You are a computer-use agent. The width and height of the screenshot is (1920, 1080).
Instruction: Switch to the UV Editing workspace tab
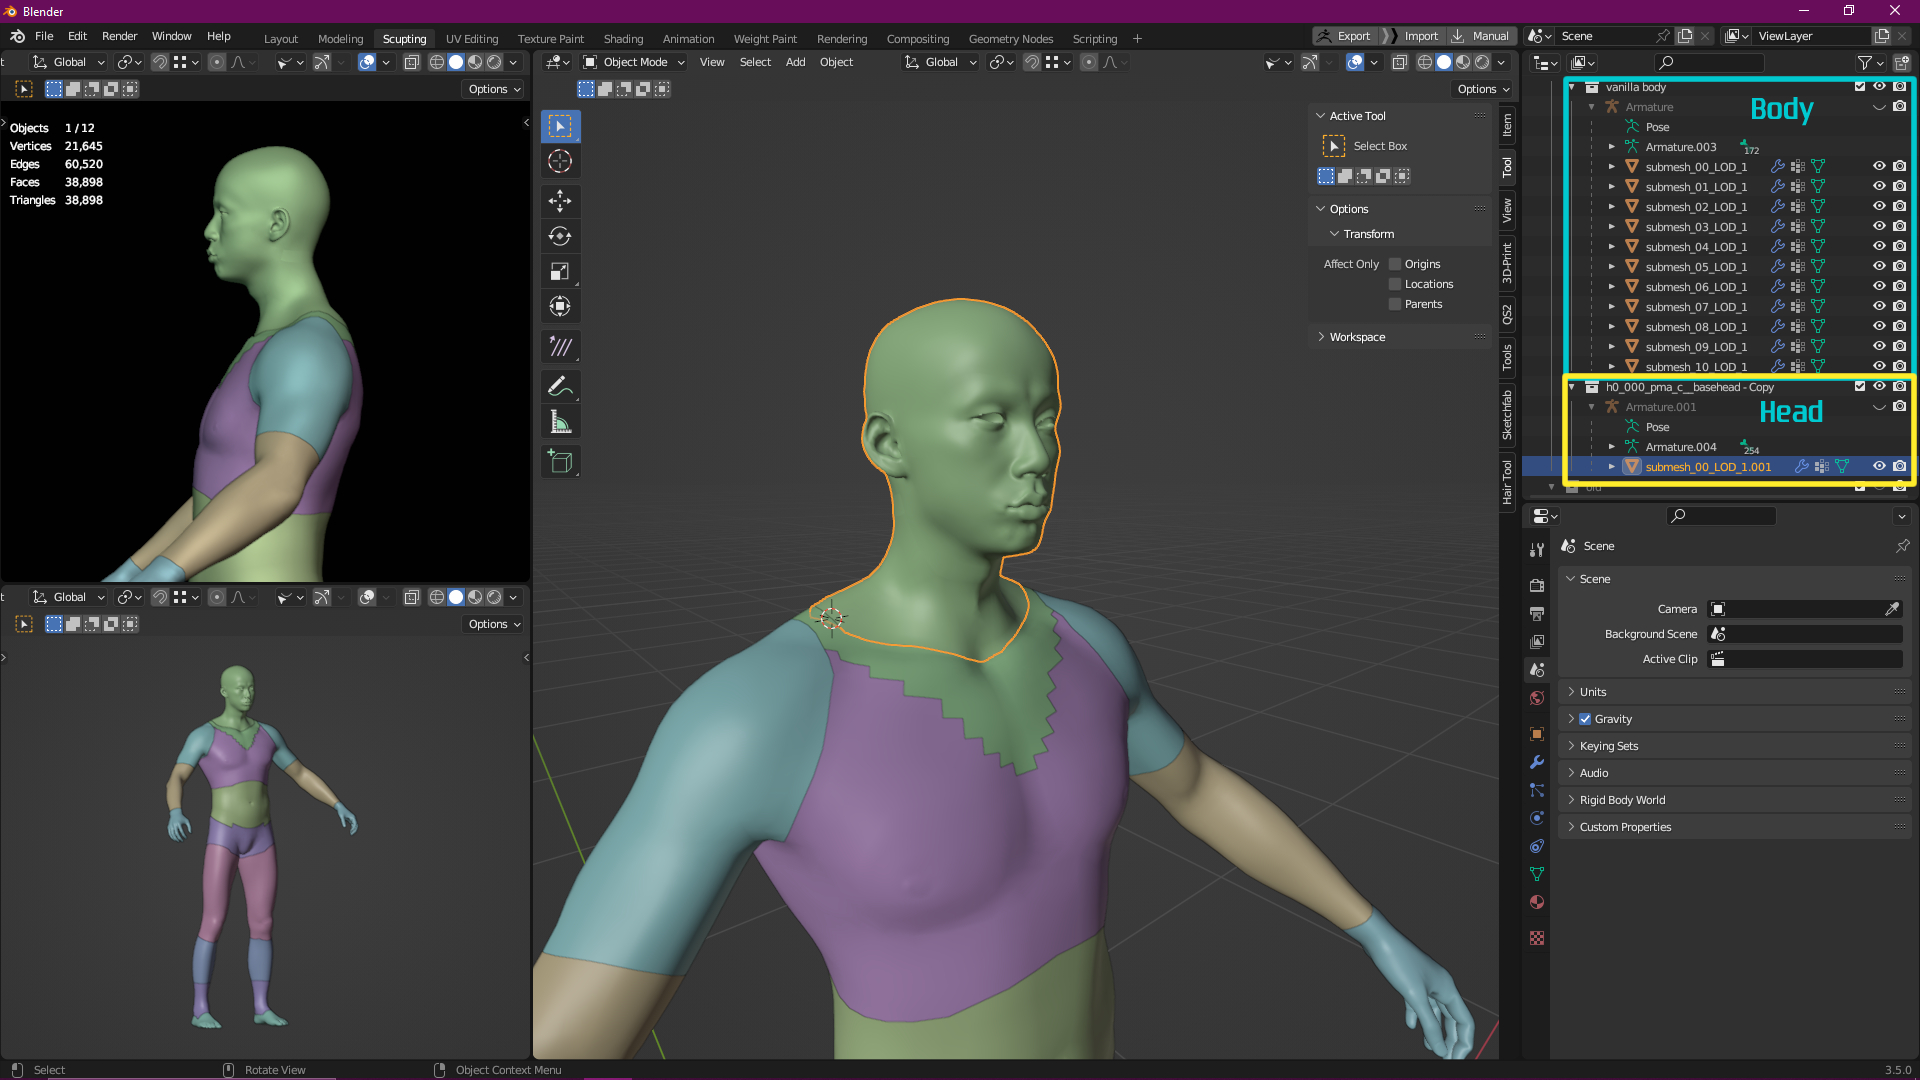471,39
